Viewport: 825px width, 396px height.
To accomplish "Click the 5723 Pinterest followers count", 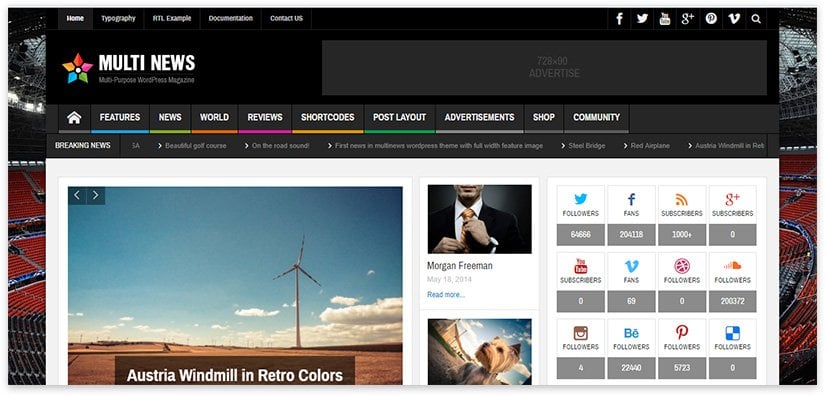I will coord(682,368).
